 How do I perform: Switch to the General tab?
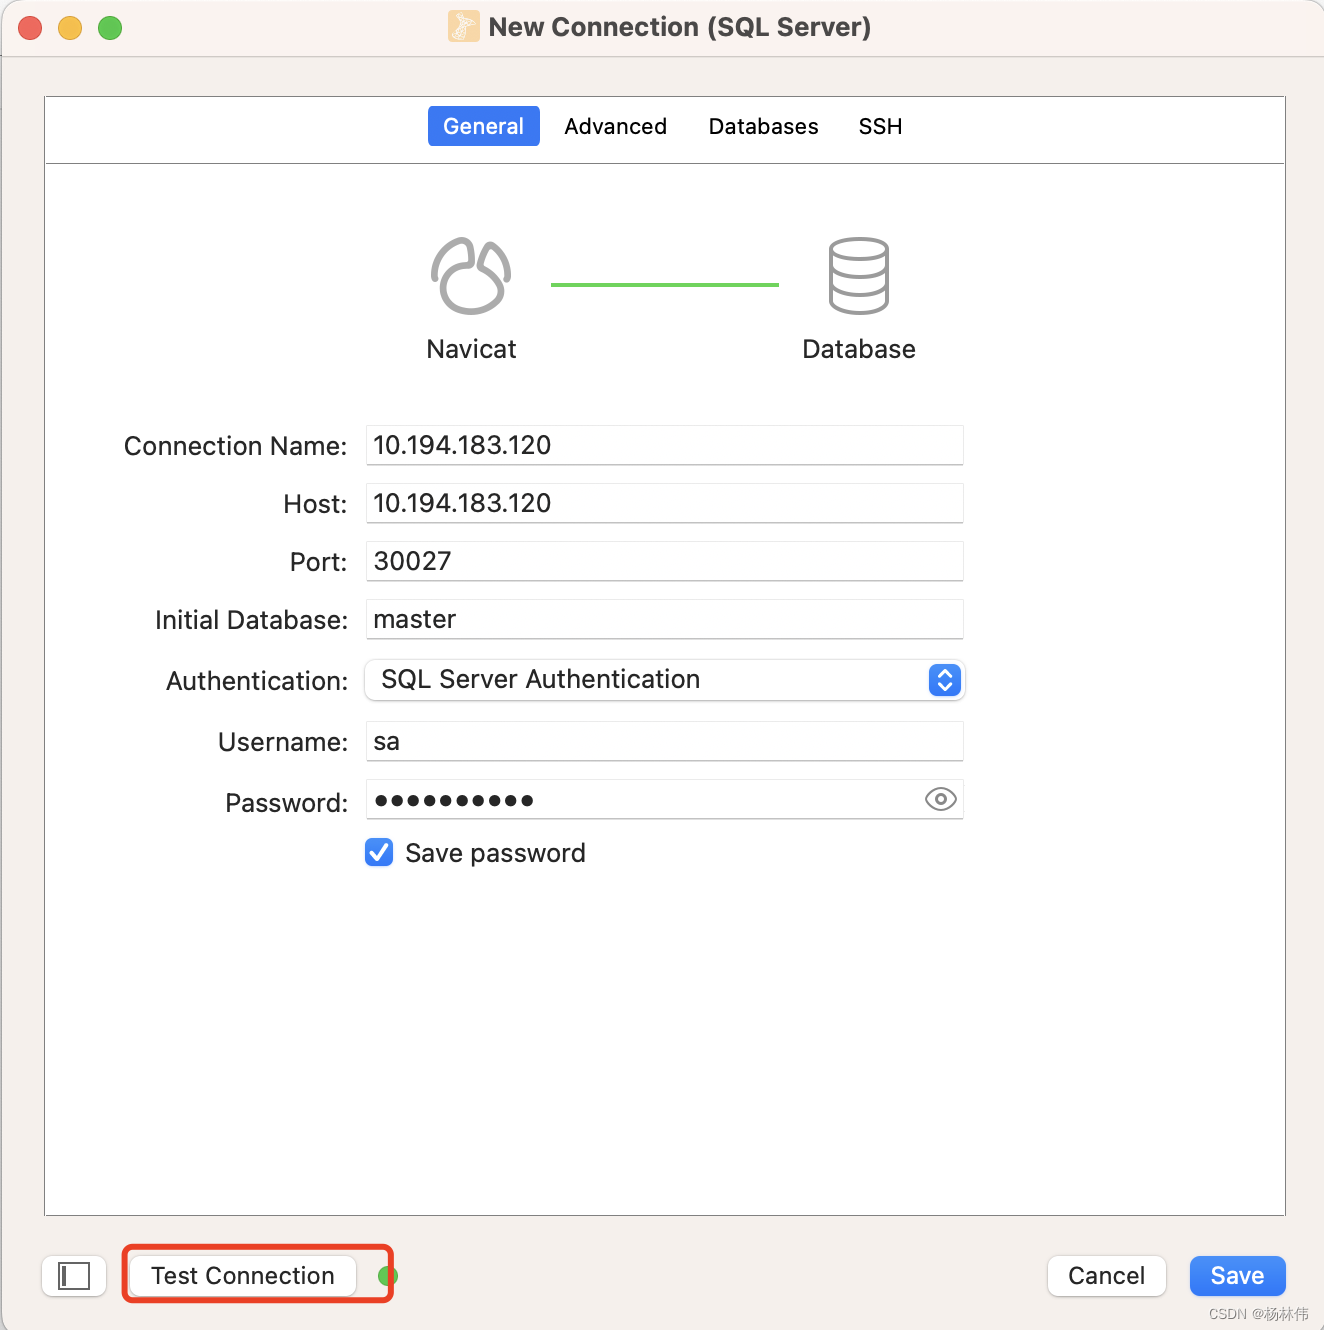(x=484, y=126)
